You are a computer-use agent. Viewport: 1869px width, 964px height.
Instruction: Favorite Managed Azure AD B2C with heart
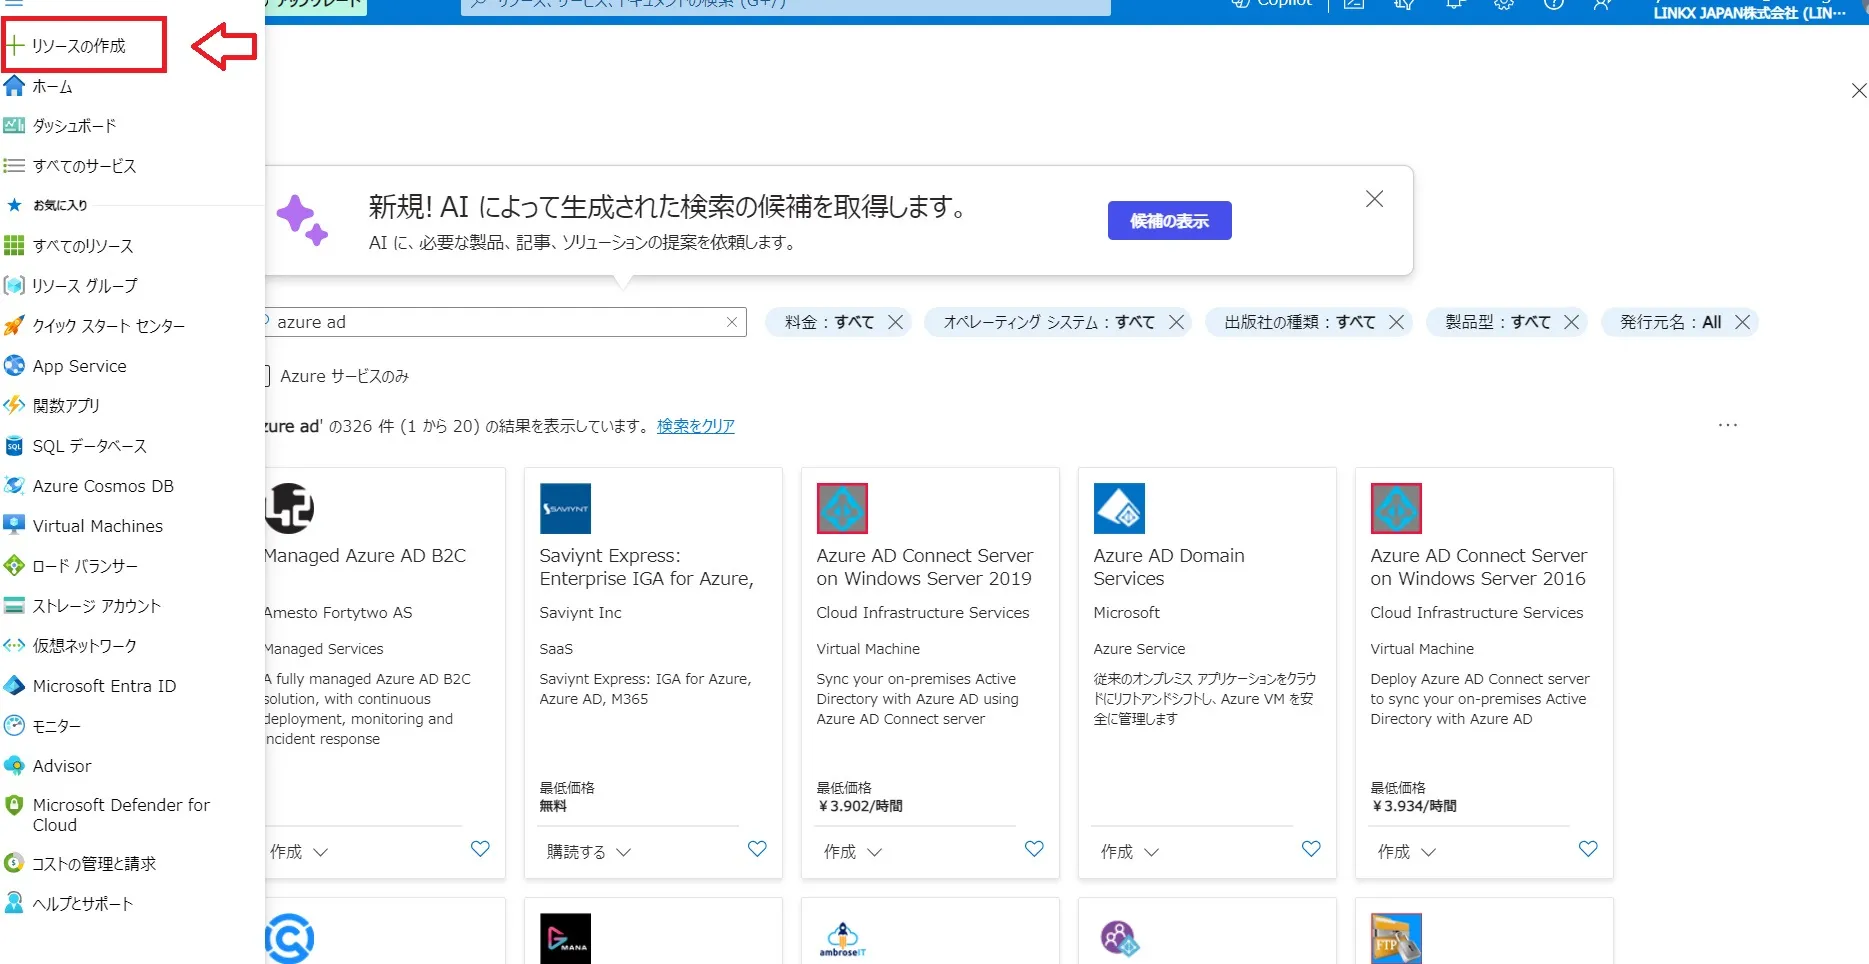(480, 849)
